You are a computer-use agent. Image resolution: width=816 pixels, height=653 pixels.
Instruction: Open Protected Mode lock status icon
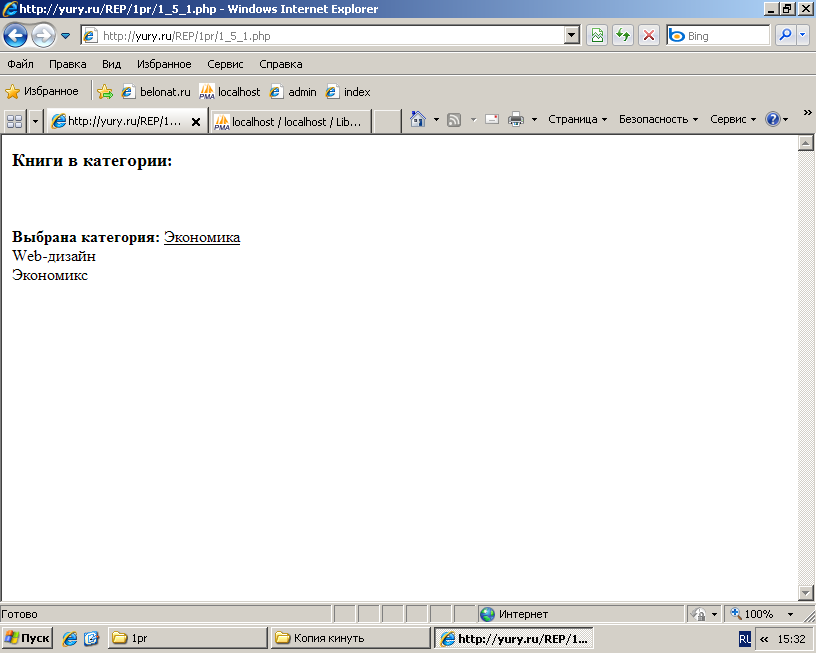click(x=699, y=614)
